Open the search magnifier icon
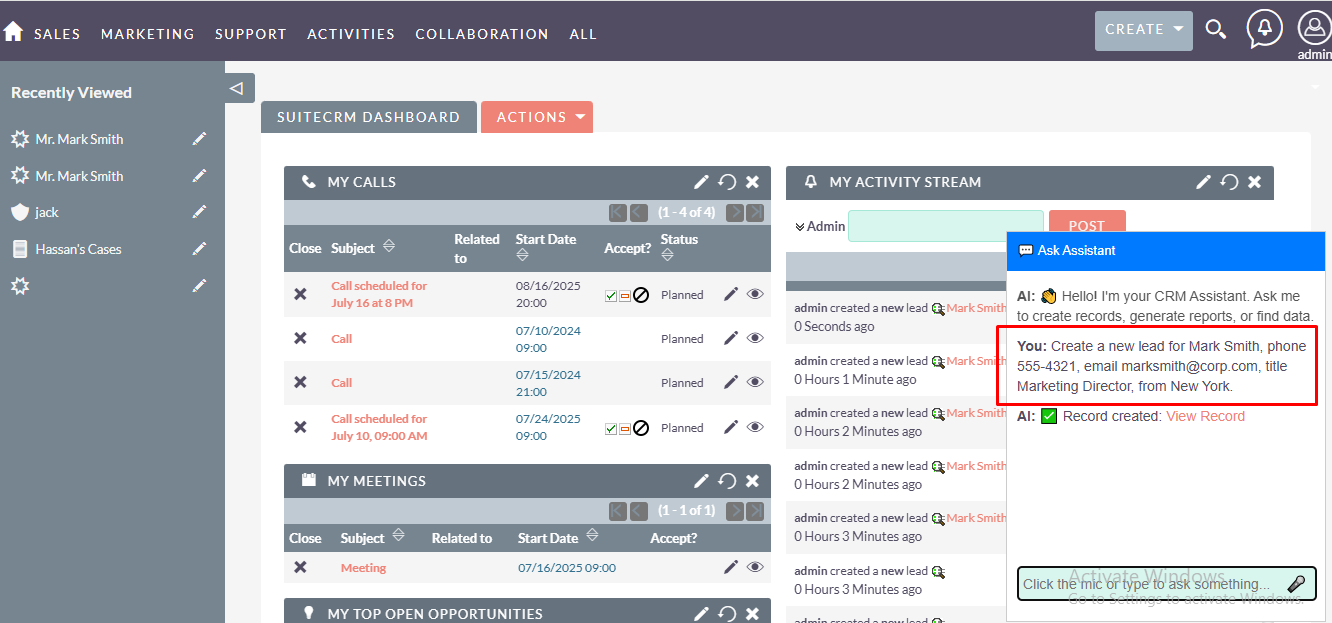Screen dimensions: 1332x623 point(1215,29)
